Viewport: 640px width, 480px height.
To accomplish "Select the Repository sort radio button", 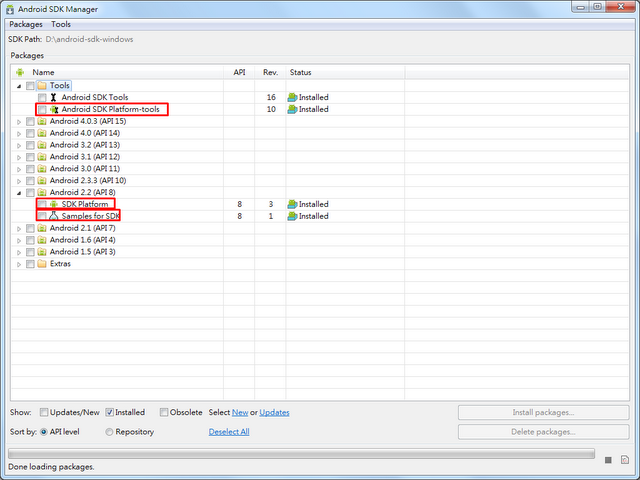I will click(x=109, y=432).
